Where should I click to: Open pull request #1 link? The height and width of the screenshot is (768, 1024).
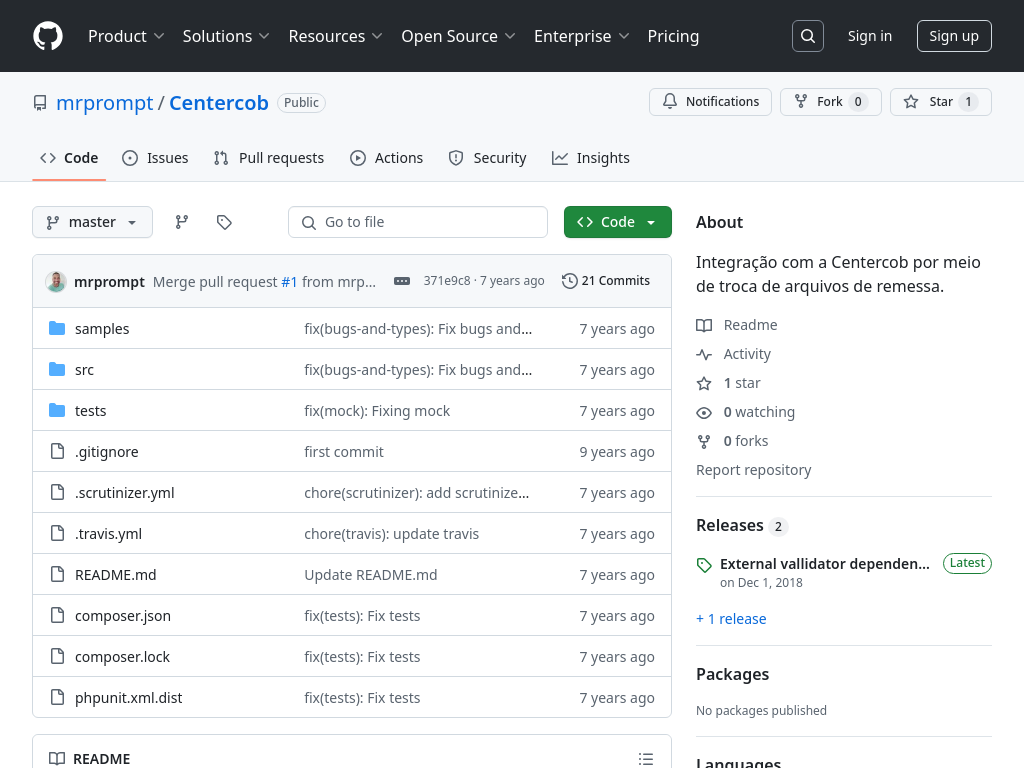[289, 282]
